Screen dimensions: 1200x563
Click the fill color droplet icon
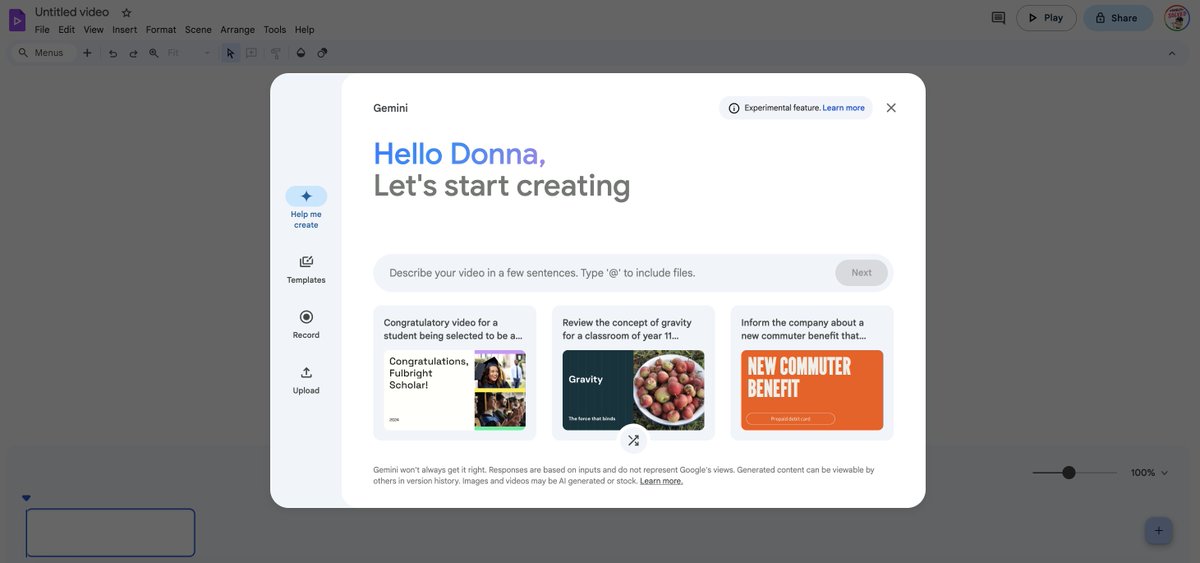coord(301,53)
